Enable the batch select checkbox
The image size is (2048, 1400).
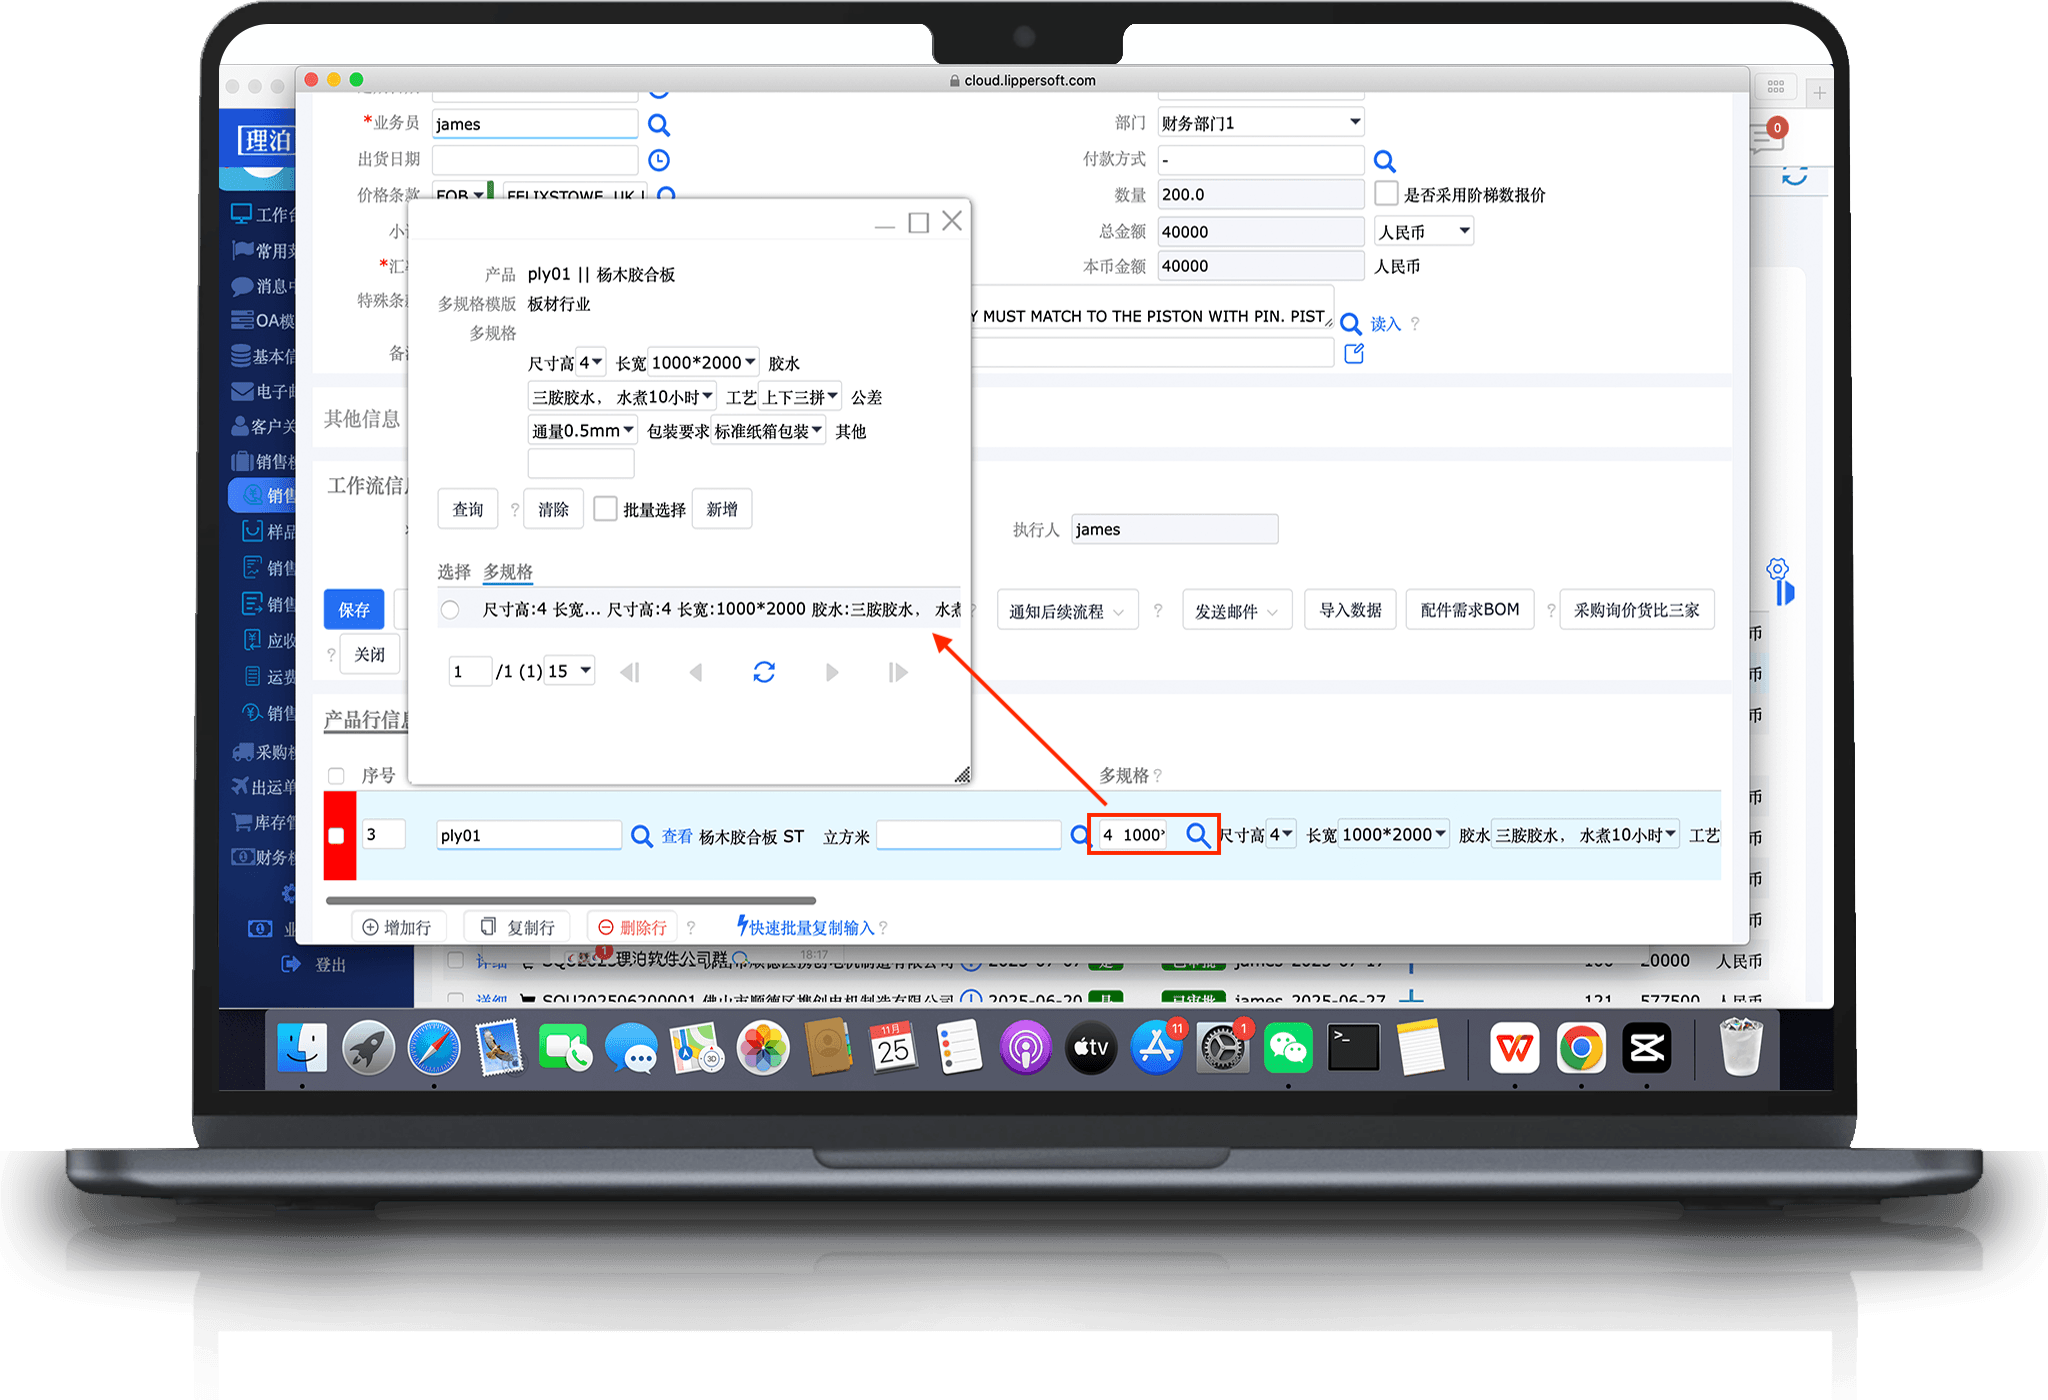pyautogui.click(x=605, y=509)
